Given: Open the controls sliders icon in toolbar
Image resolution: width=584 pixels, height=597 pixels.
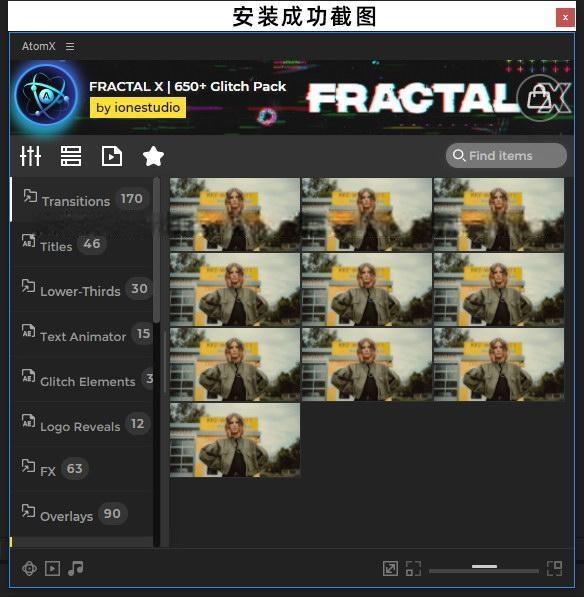Looking at the screenshot, I should [x=30, y=156].
